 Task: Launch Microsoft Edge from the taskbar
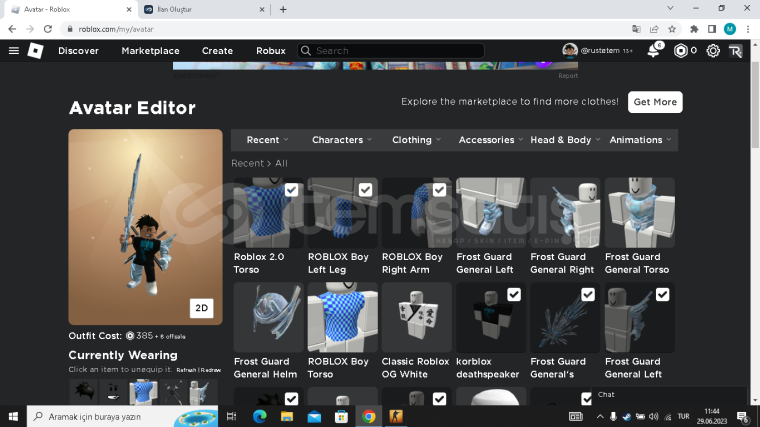pyautogui.click(x=260, y=417)
